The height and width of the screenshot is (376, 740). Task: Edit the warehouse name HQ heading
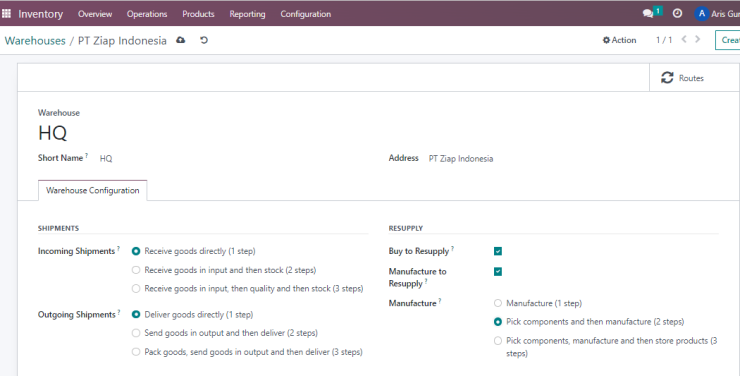pos(52,134)
